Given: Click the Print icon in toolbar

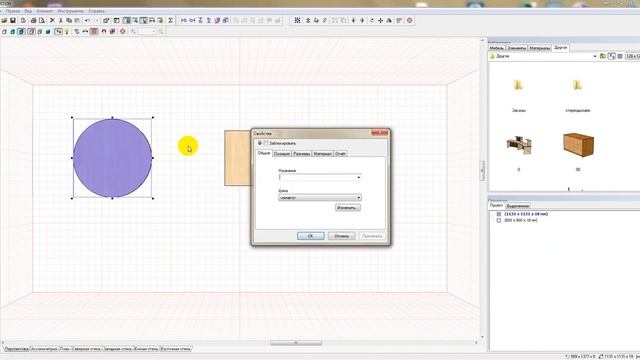Looking at the screenshot, I should tap(33, 20).
